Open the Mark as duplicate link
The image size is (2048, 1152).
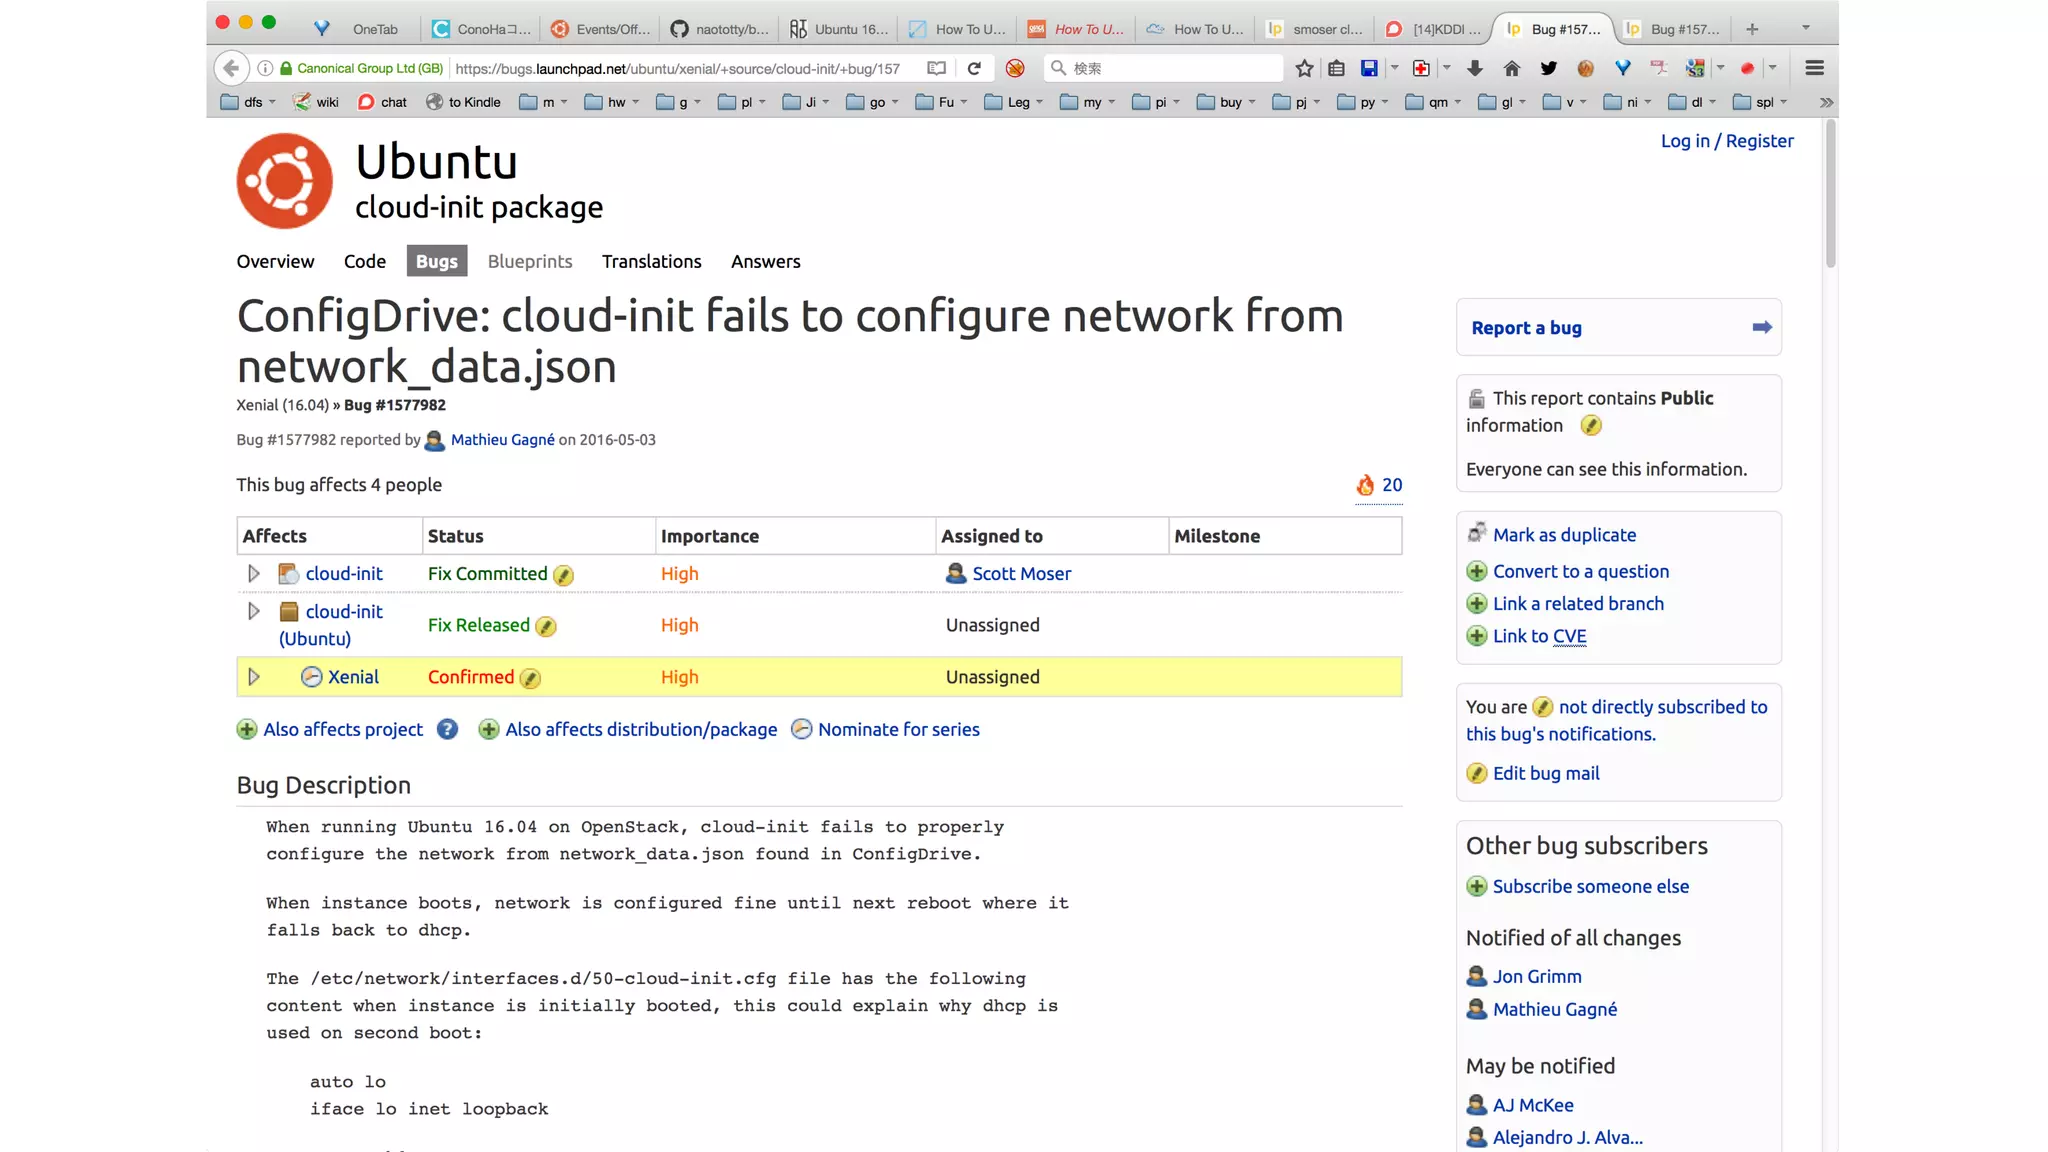click(x=1564, y=535)
